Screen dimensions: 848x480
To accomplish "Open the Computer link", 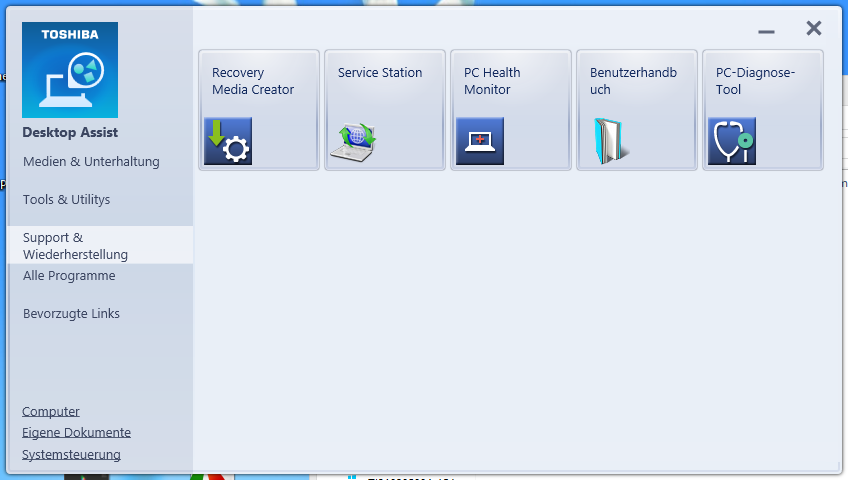I will point(50,411).
